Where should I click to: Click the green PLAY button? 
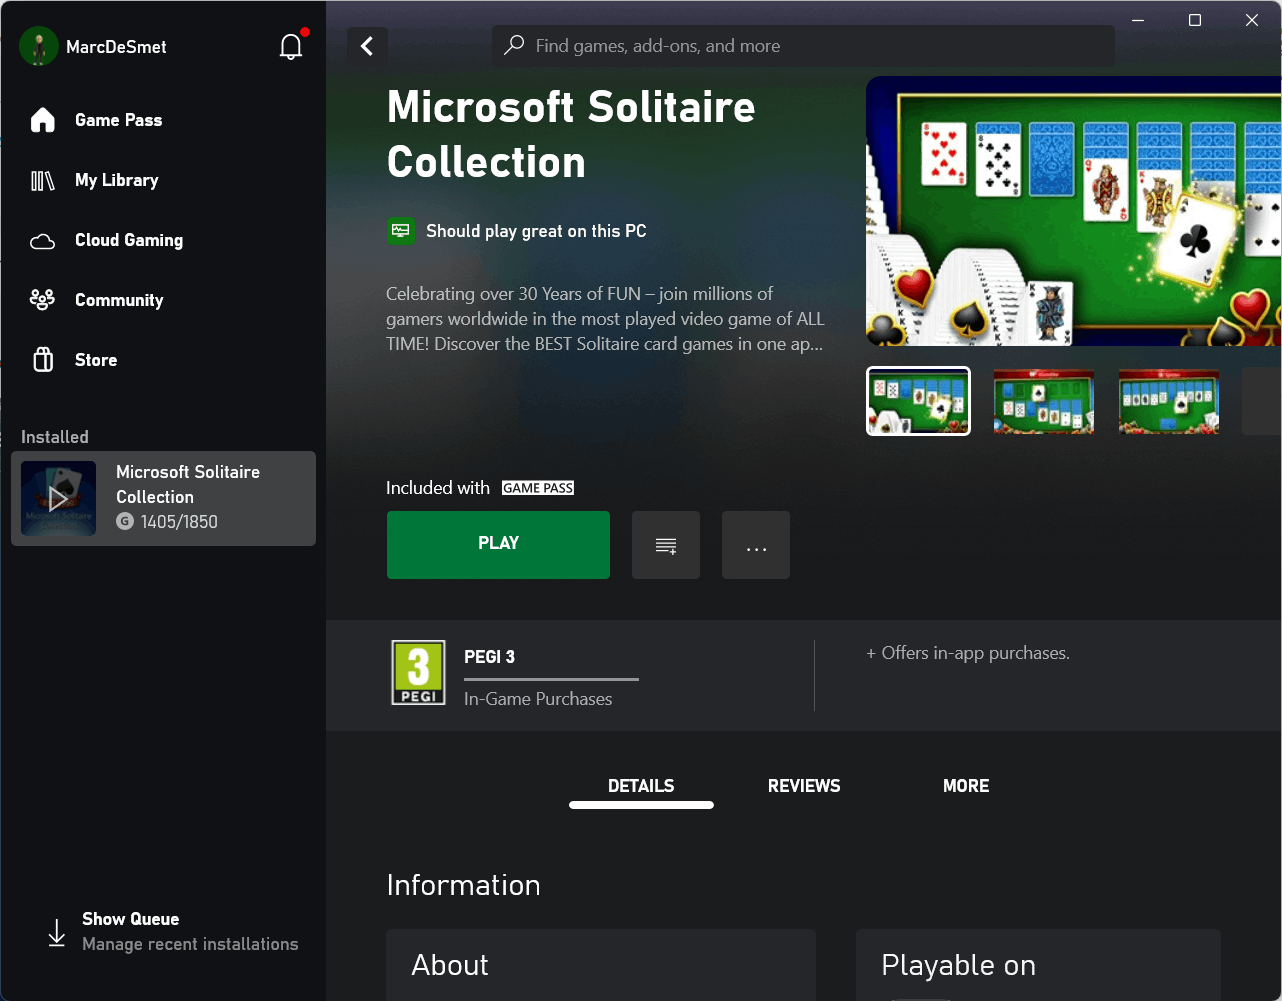click(498, 545)
